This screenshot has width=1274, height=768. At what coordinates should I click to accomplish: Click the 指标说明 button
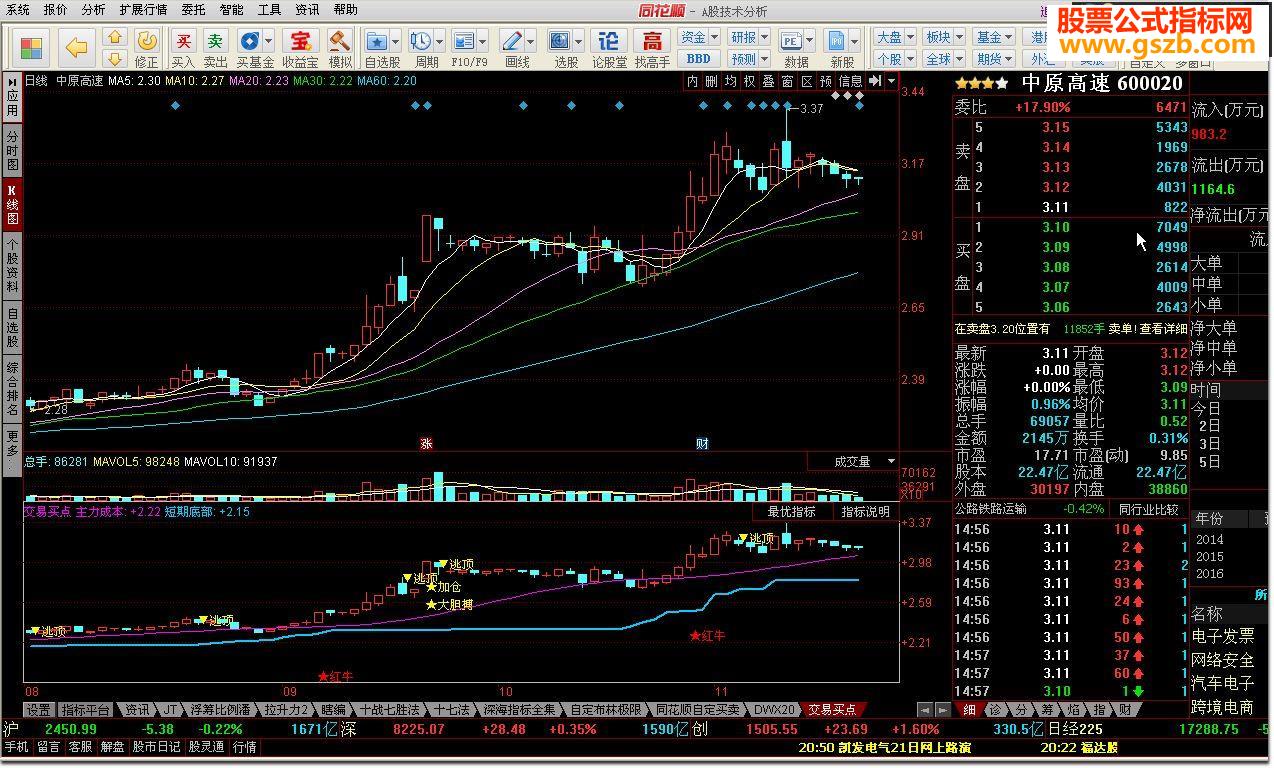[865, 511]
